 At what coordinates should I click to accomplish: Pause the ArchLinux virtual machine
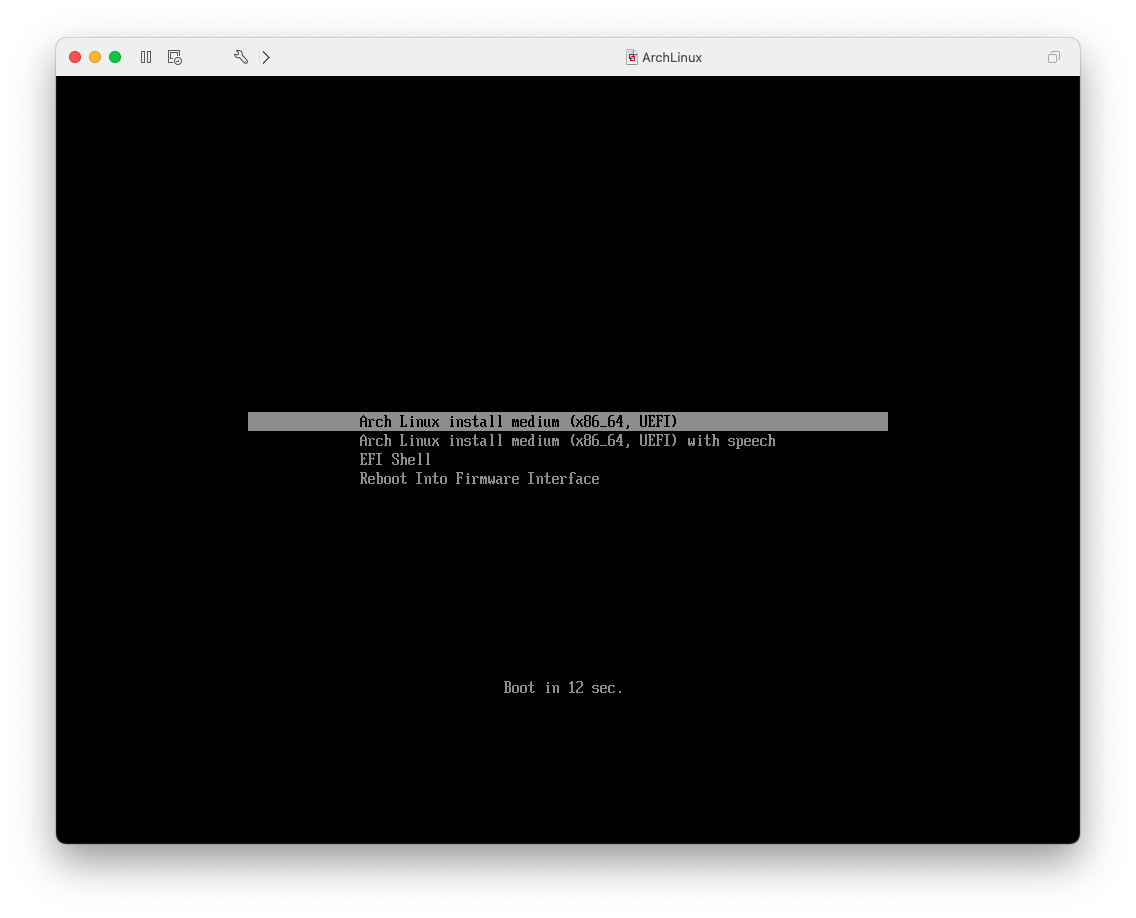146,57
